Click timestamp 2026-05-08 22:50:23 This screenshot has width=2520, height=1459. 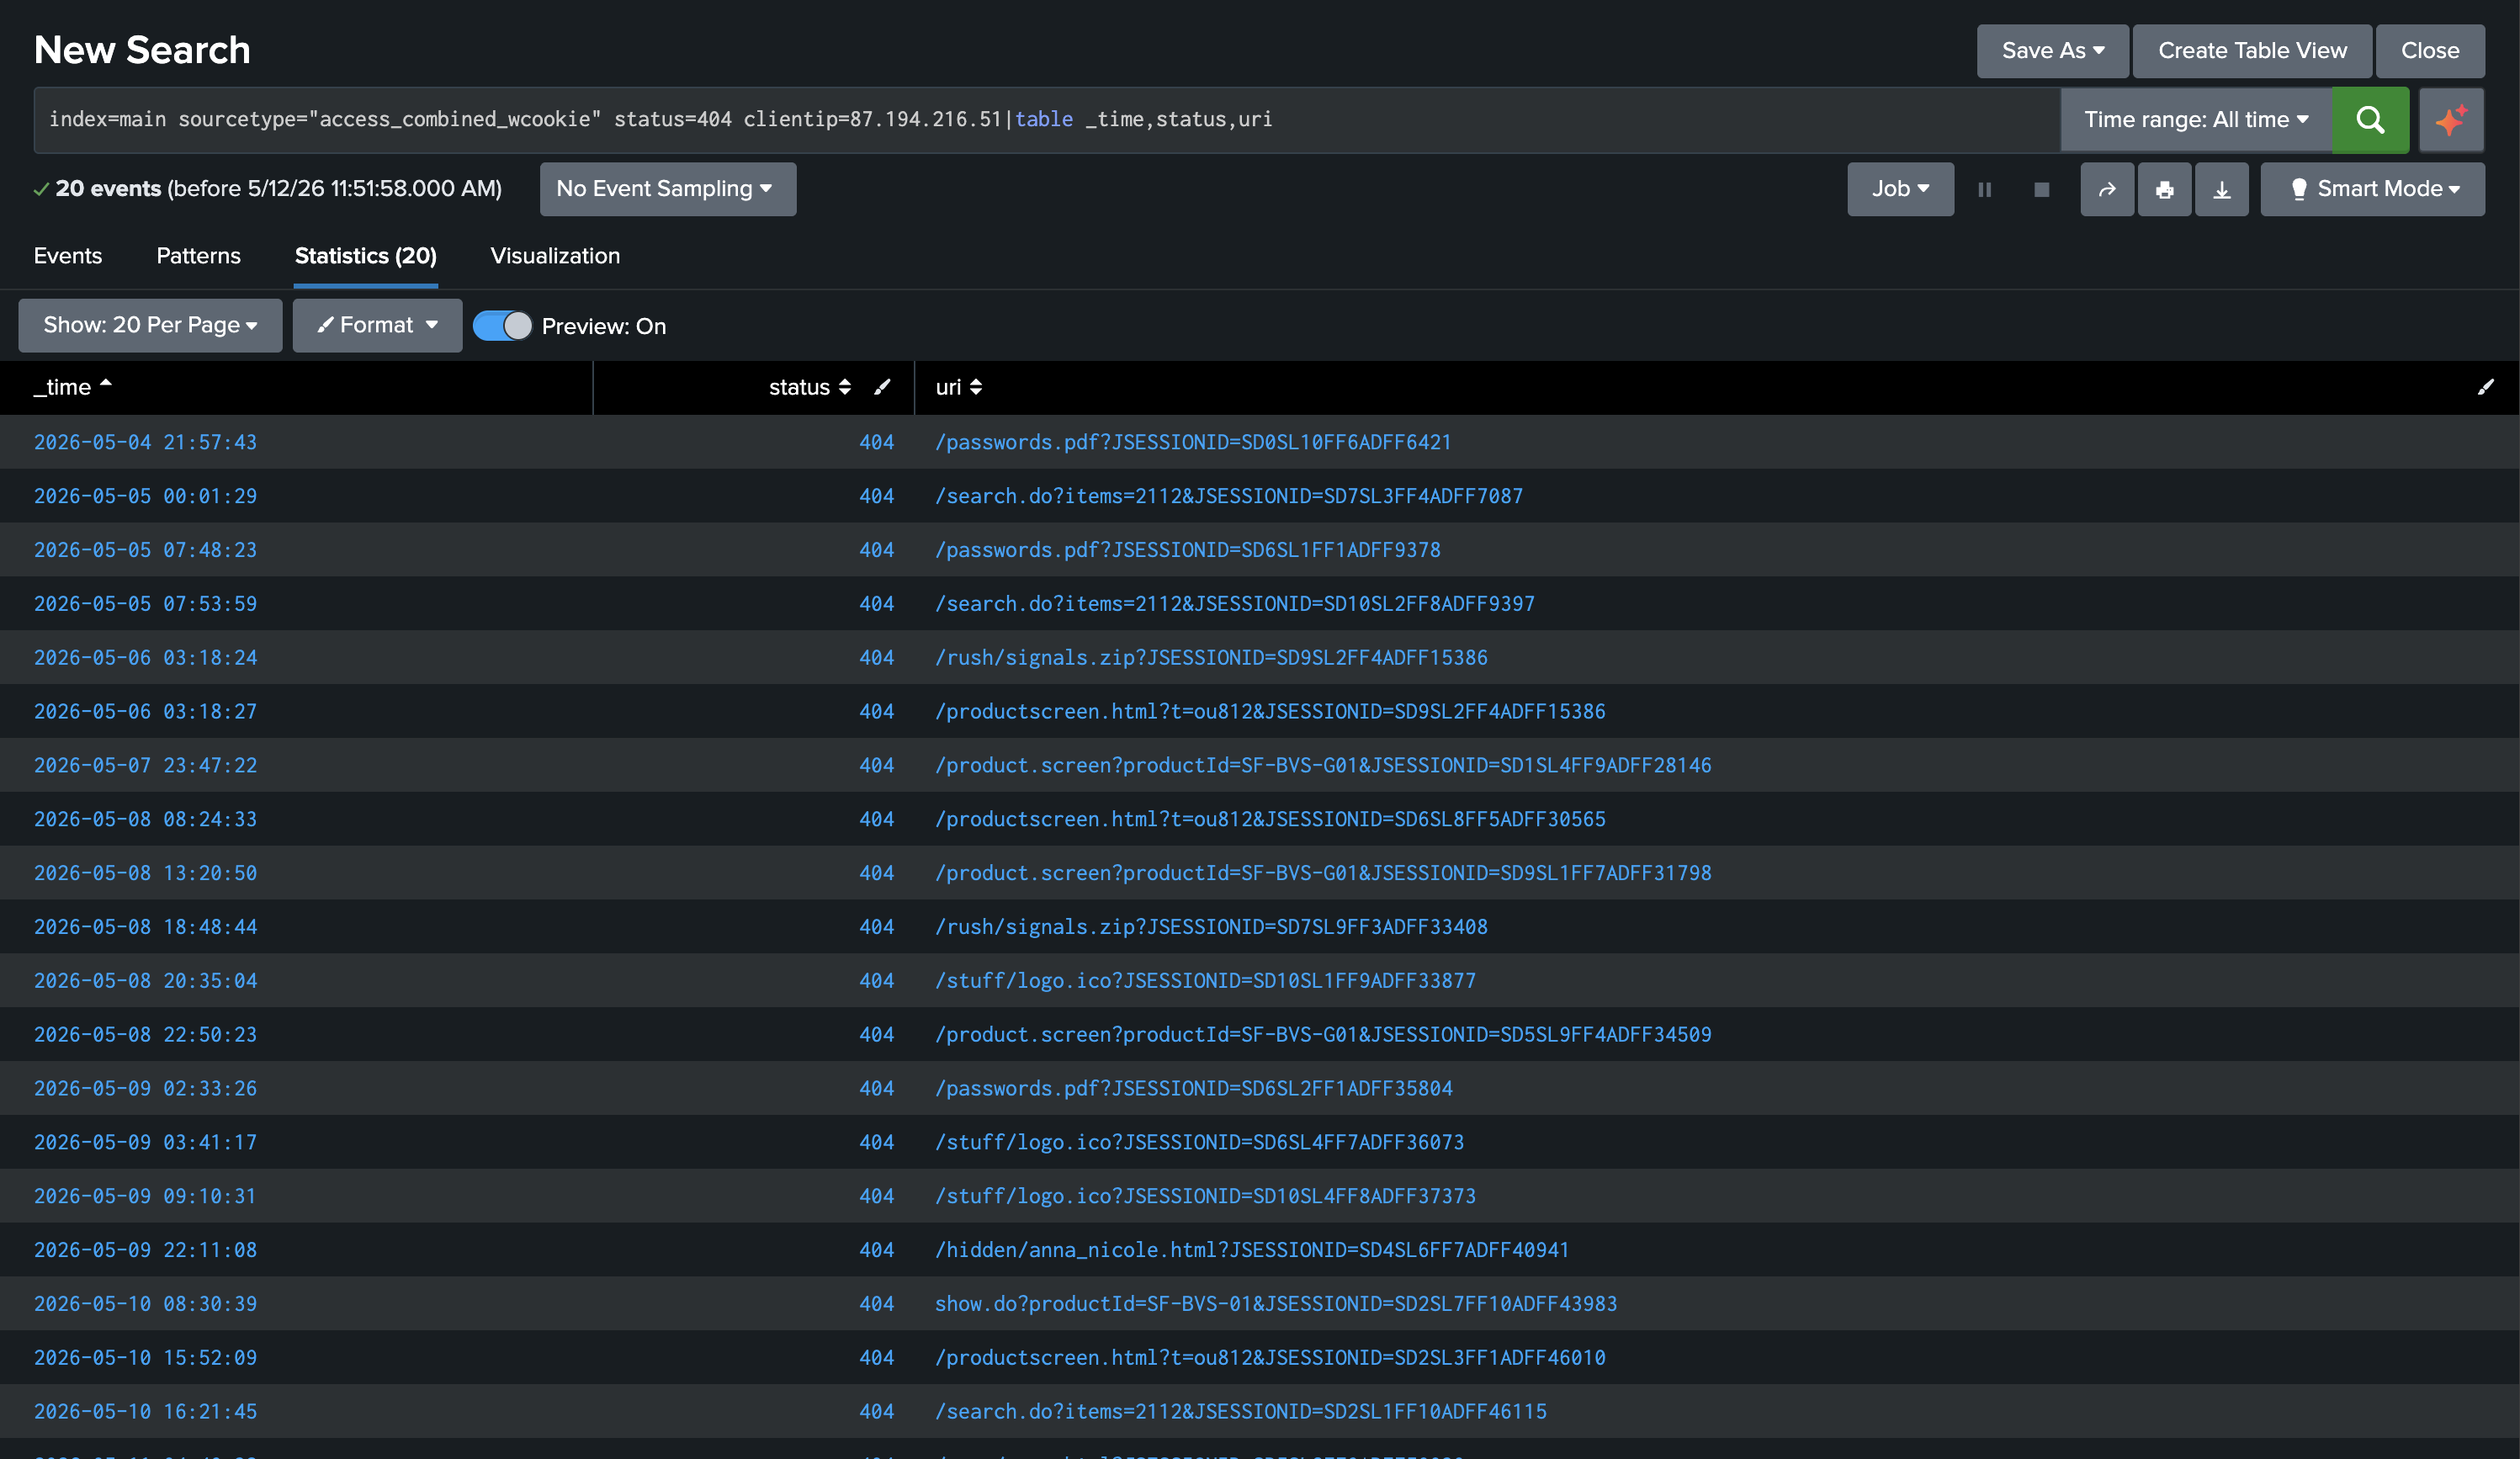click(145, 1035)
